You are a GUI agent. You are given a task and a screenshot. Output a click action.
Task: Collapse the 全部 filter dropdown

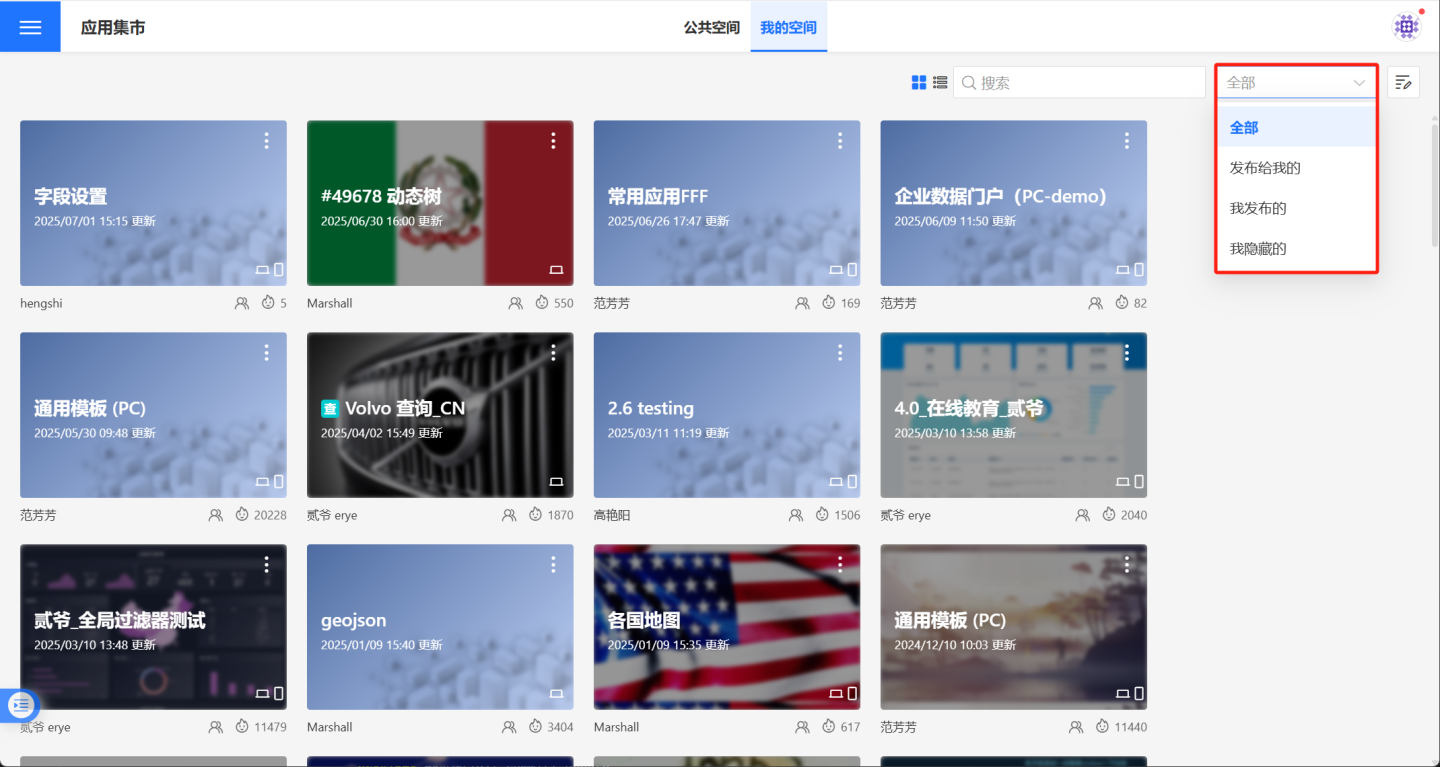point(1297,83)
